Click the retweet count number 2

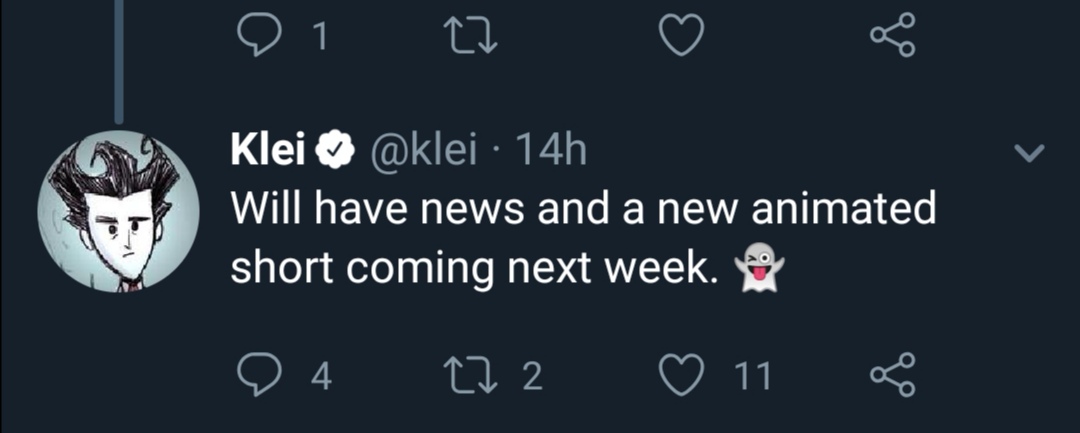click(531, 376)
